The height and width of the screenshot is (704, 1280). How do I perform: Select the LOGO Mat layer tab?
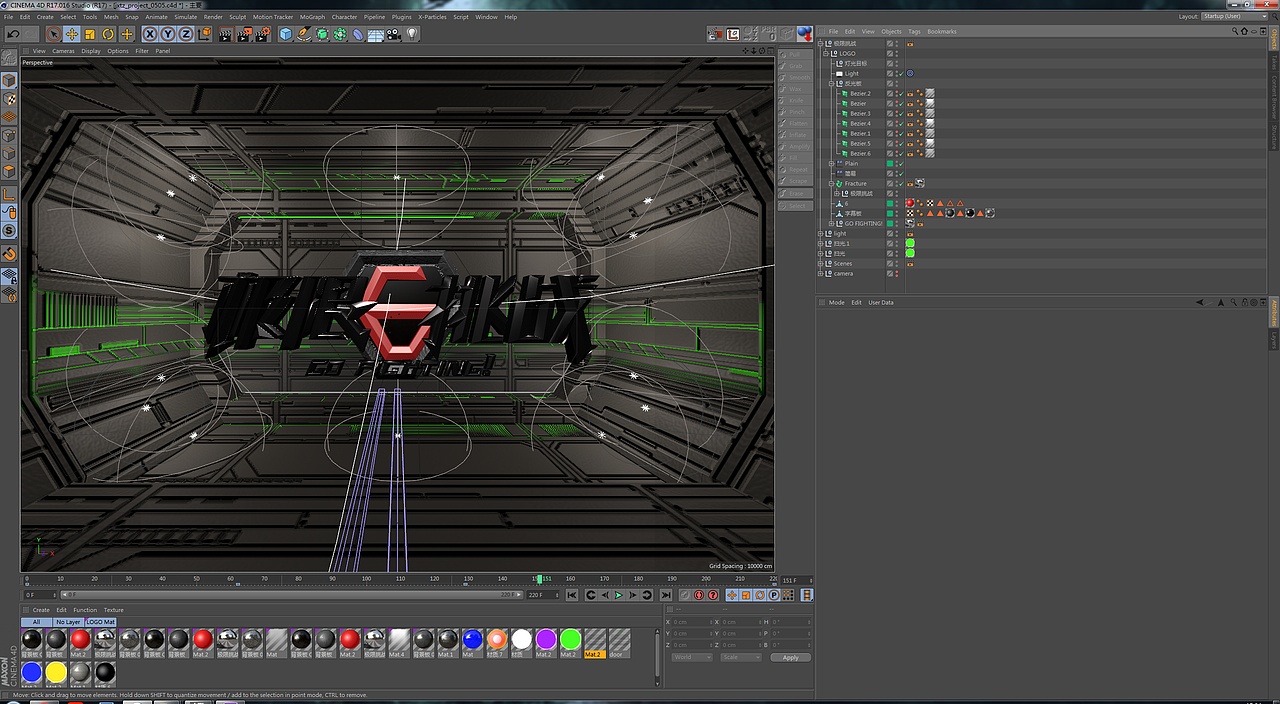(100, 622)
